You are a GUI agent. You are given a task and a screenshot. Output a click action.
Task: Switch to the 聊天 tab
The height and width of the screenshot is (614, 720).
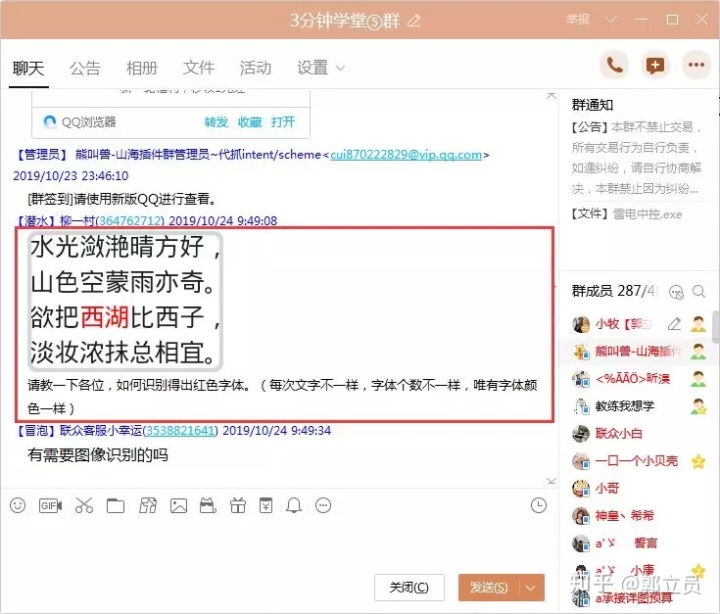28,68
